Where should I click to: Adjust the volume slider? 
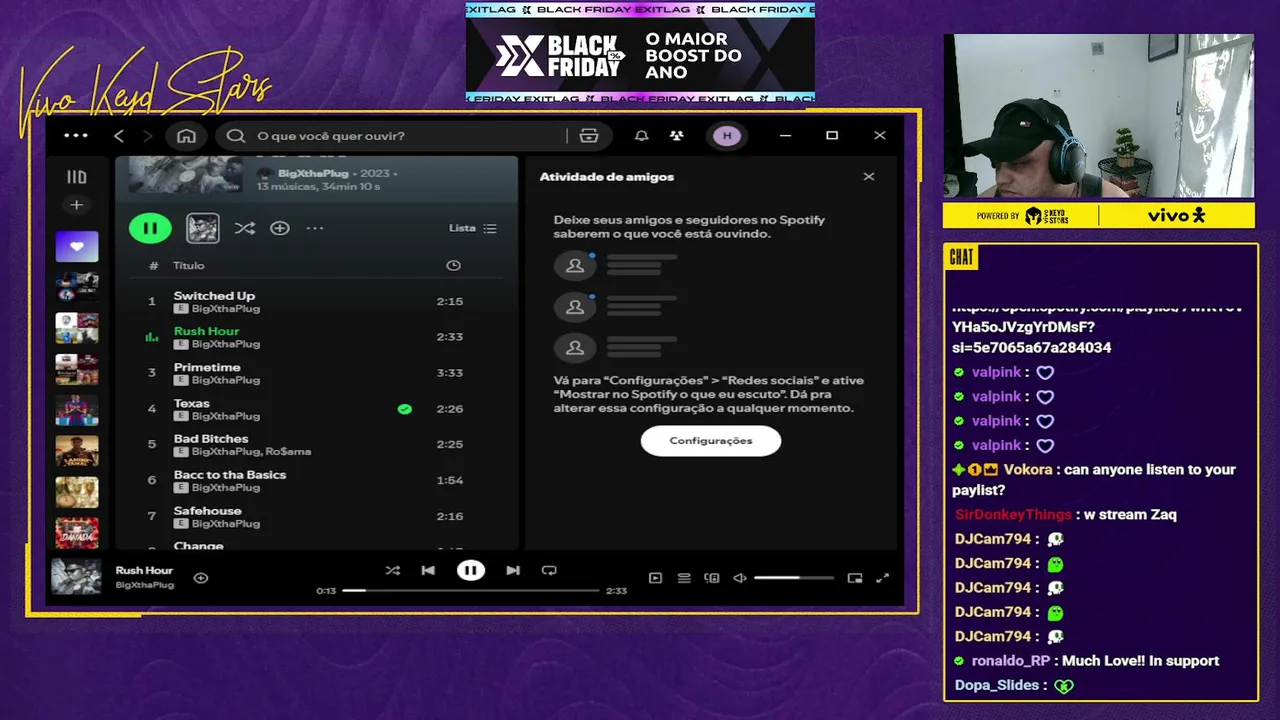pyautogui.click(x=794, y=578)
